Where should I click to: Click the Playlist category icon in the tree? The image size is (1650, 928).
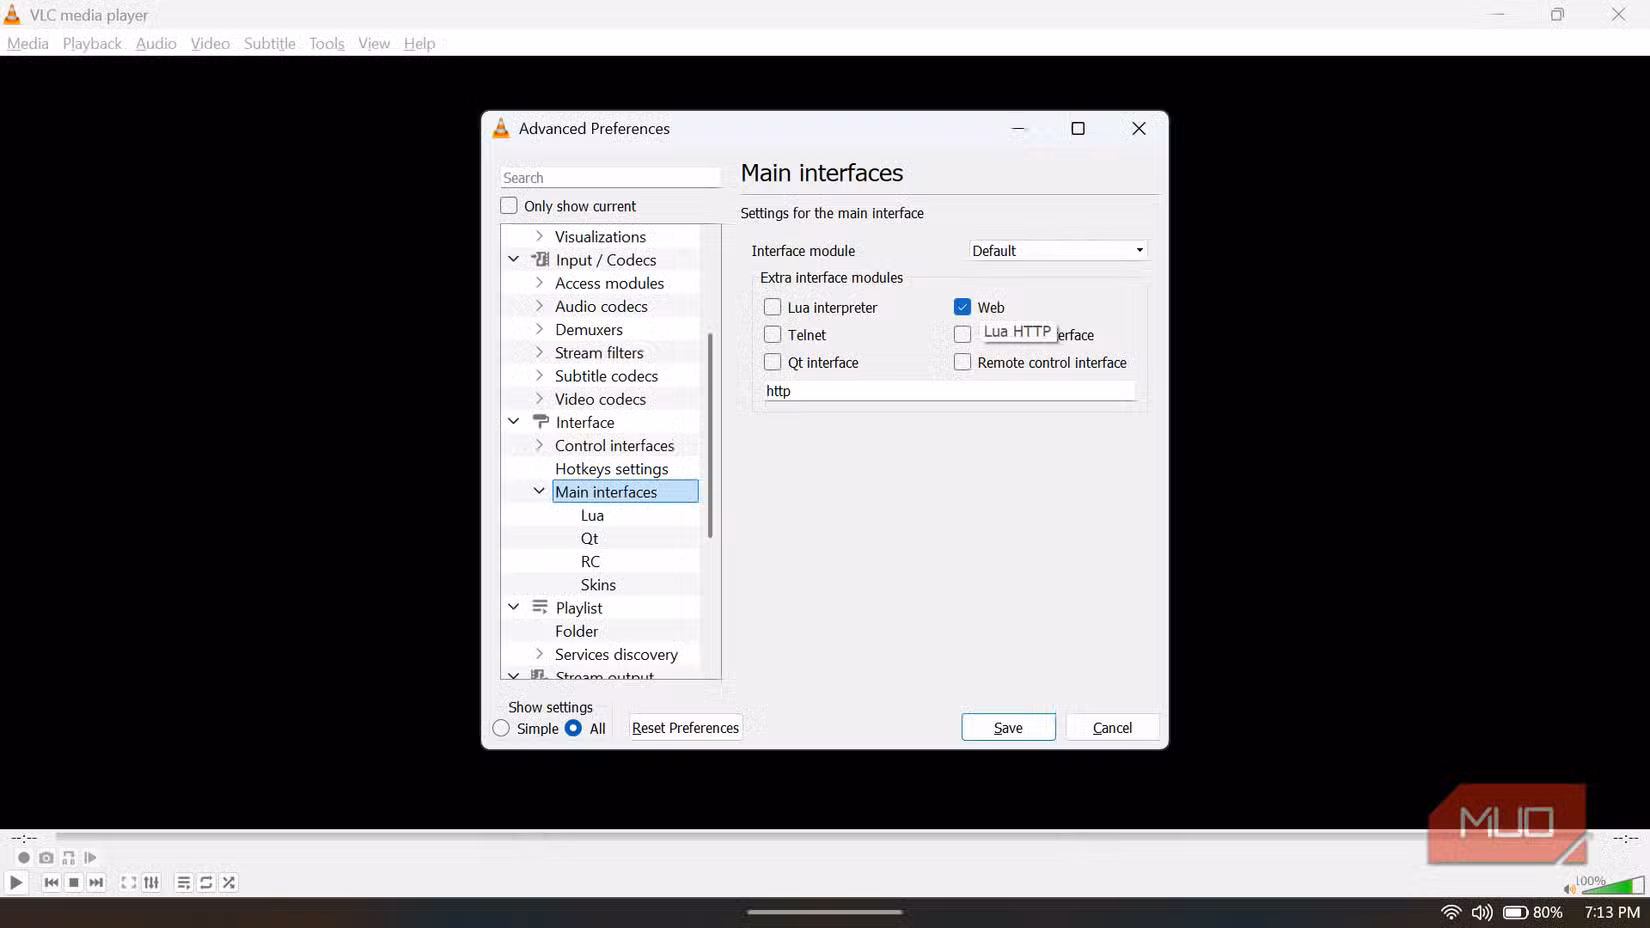coord(540,608)
